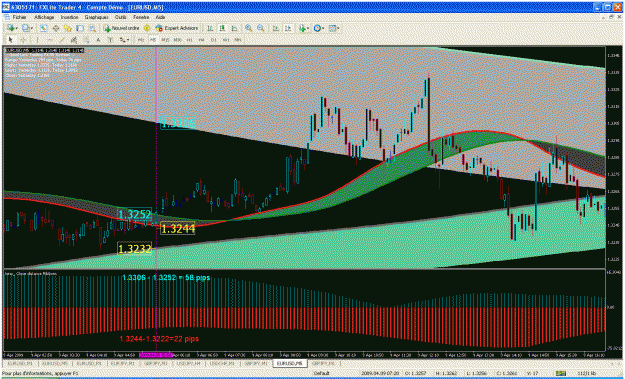This screenshot has width=625, height=379.
Task: Open the Insertion menu
Action: (69, 18)
